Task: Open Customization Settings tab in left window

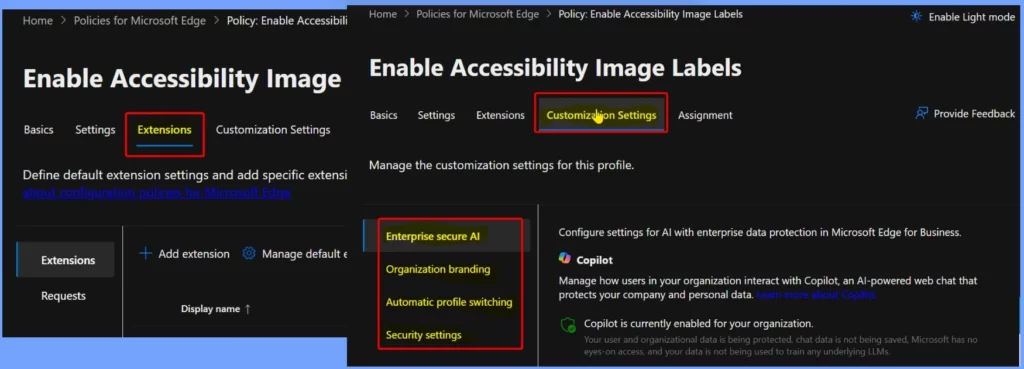Action: point(273,130)
